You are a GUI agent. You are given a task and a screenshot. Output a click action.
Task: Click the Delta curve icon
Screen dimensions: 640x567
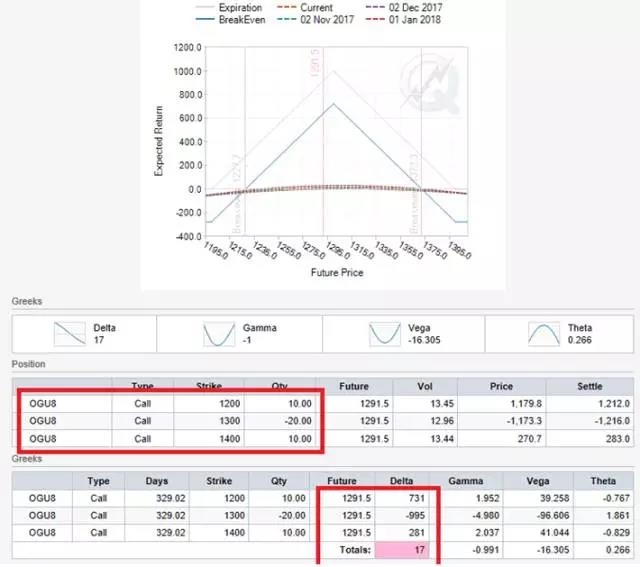tap(70, 334)
